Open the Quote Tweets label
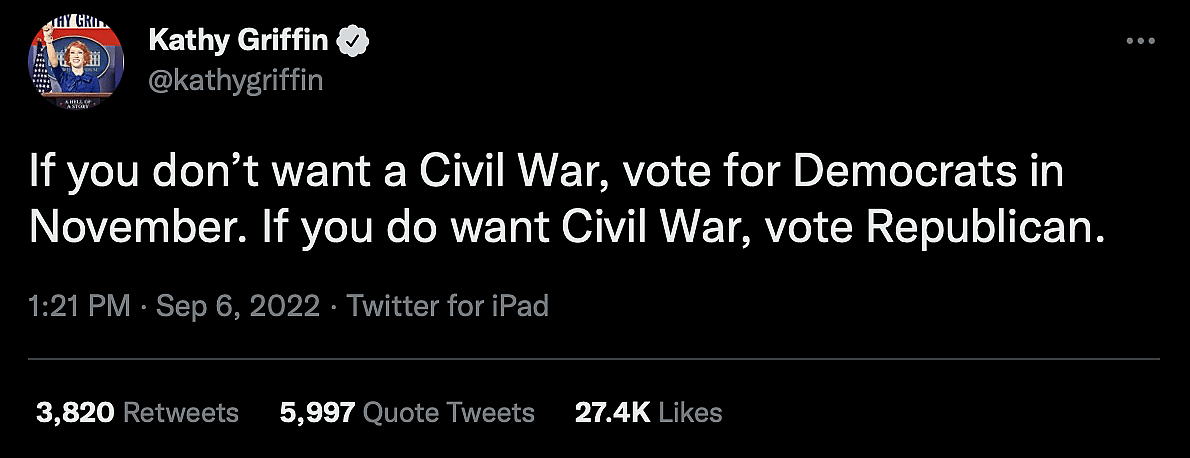Image resolution: width=1190 pixels, height=458 pixels. pyautogui.click(x=448, y=412)
